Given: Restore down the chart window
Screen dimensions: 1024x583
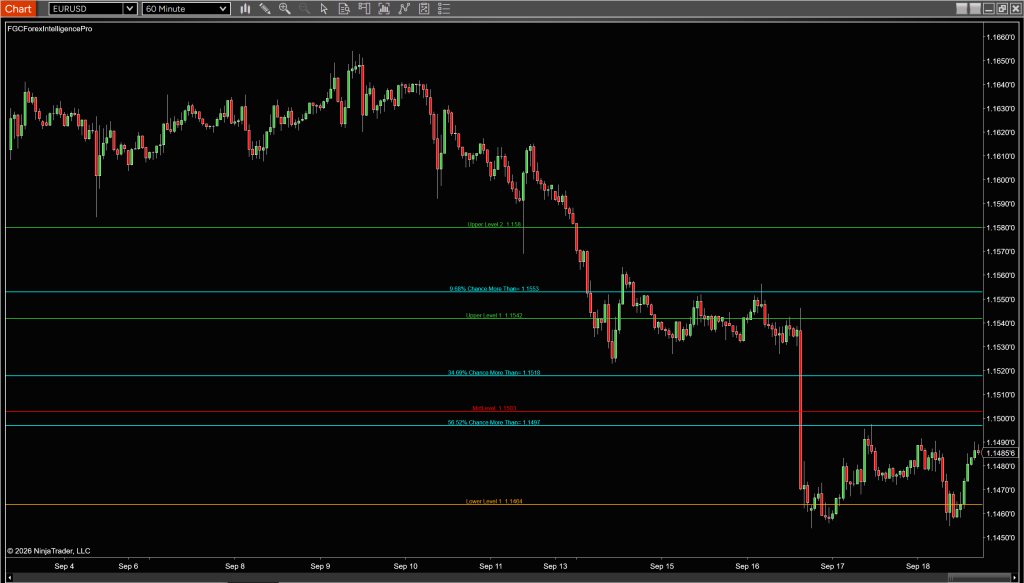Looking at the screenshot, I should point(1002,8).
